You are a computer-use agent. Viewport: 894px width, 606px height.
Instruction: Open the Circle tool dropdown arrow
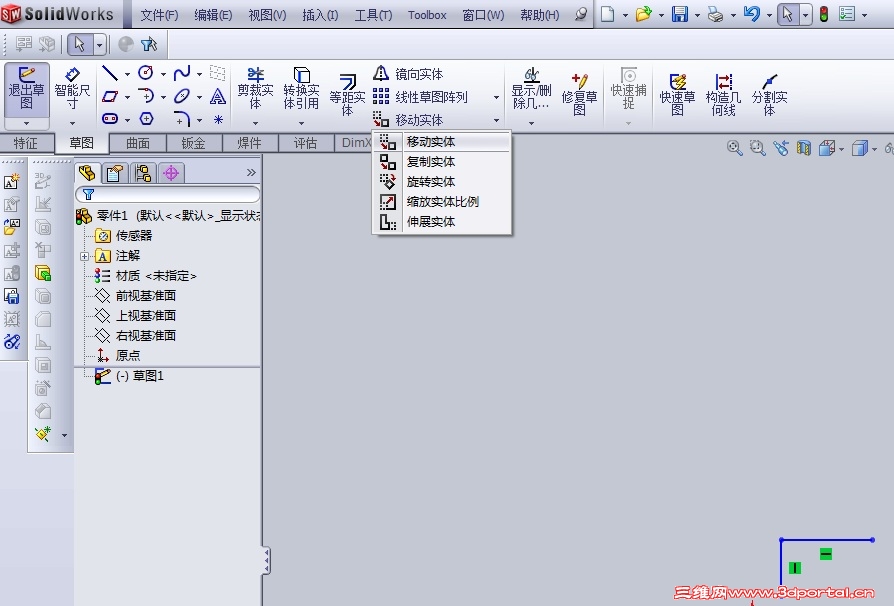(163, 74)
